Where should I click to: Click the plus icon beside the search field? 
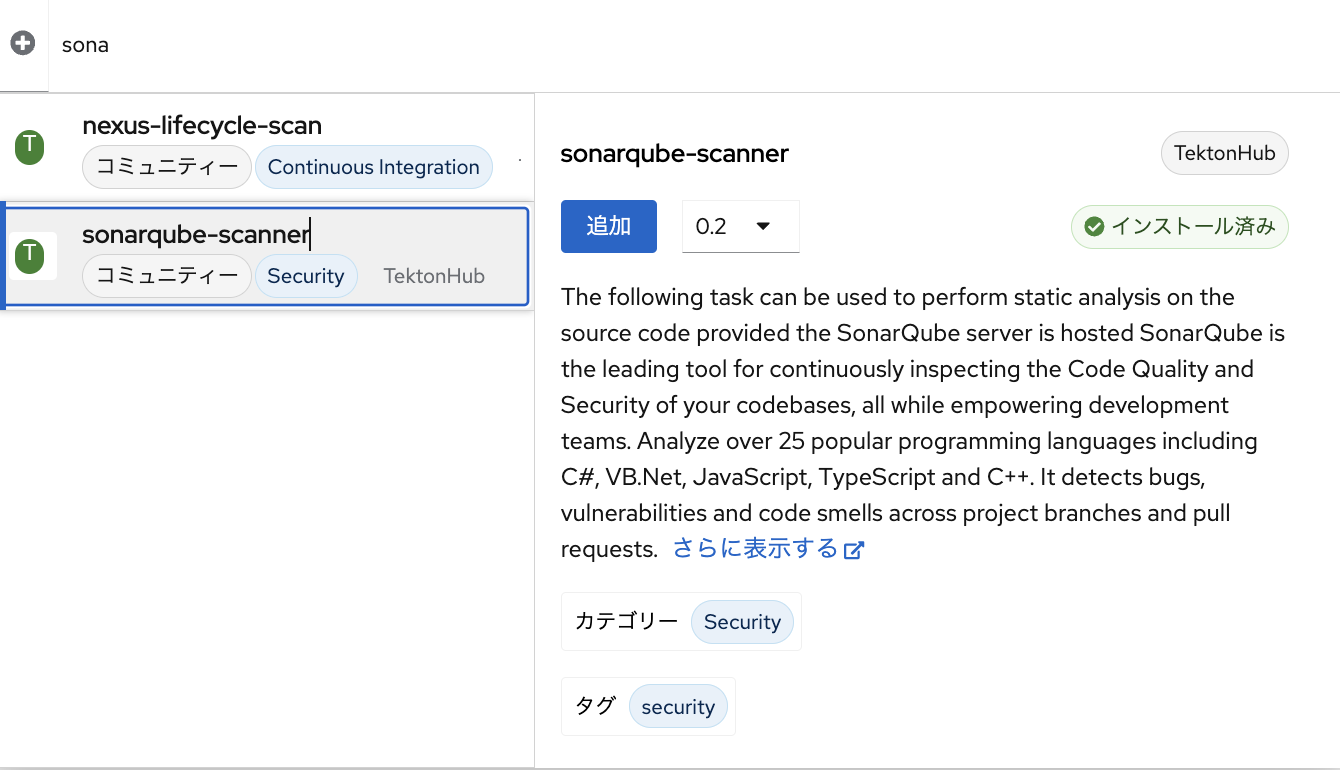pyautogui.click(x=22, y=43)
